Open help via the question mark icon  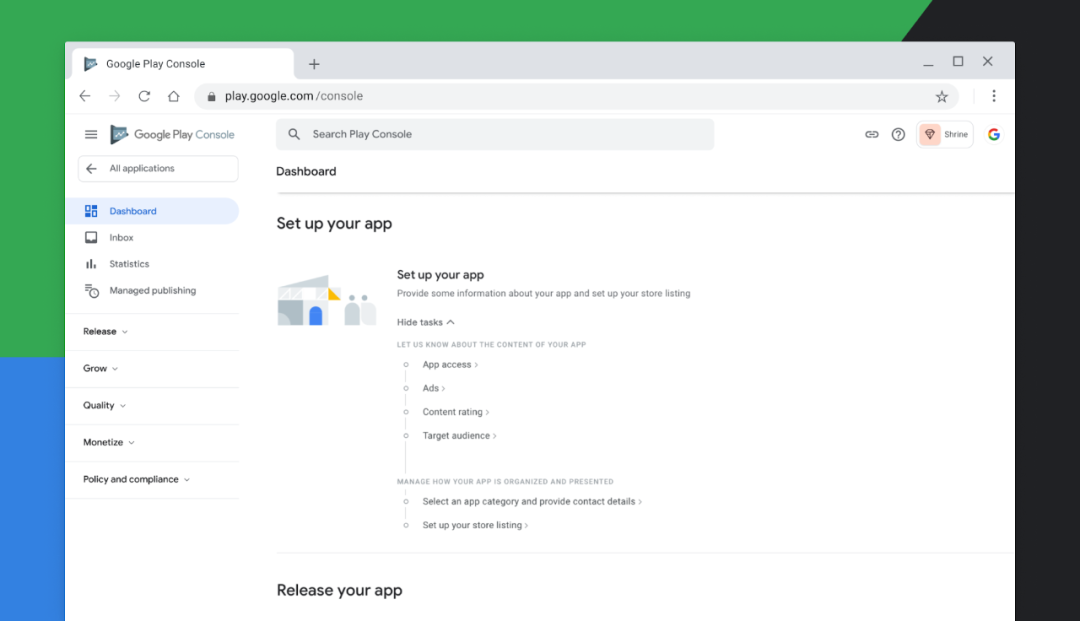[x=897, y=134]
